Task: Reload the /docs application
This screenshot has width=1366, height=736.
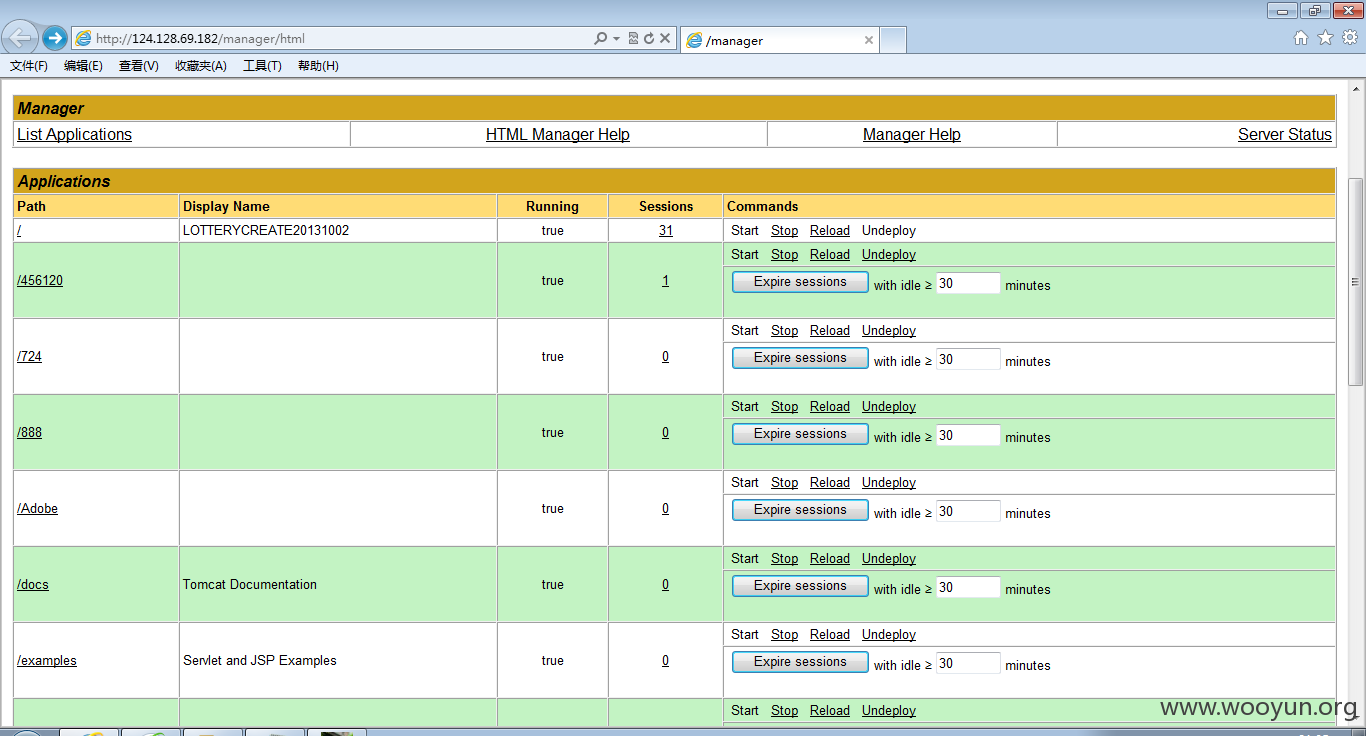Action: point(830,559)
